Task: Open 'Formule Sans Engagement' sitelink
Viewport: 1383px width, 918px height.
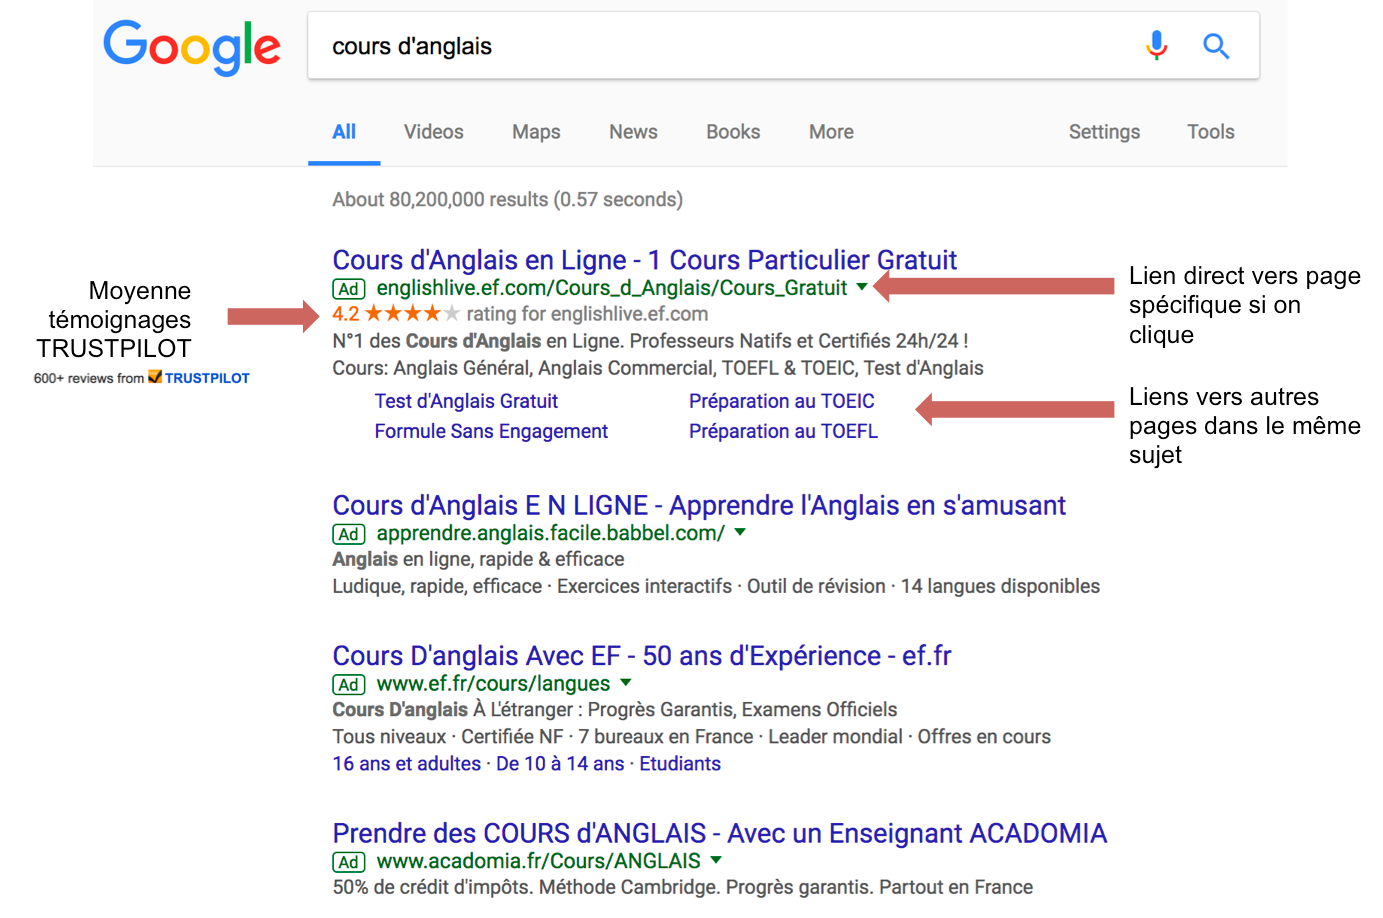Action: [x=491, y=431]
